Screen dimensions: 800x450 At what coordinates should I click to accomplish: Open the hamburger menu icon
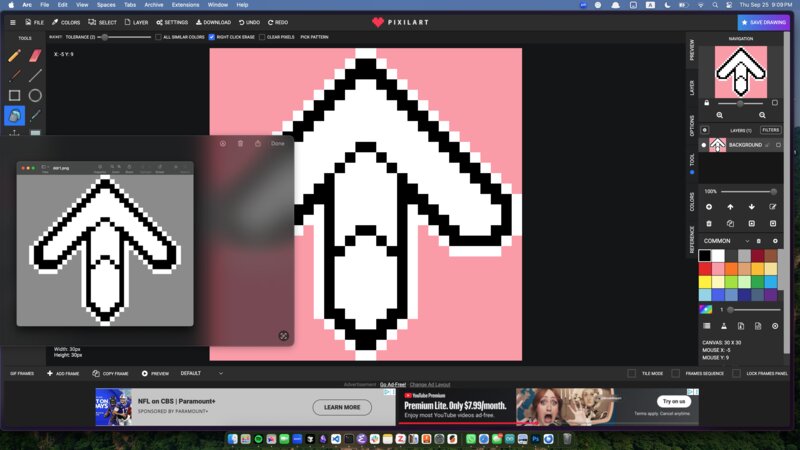pos(13,22)
